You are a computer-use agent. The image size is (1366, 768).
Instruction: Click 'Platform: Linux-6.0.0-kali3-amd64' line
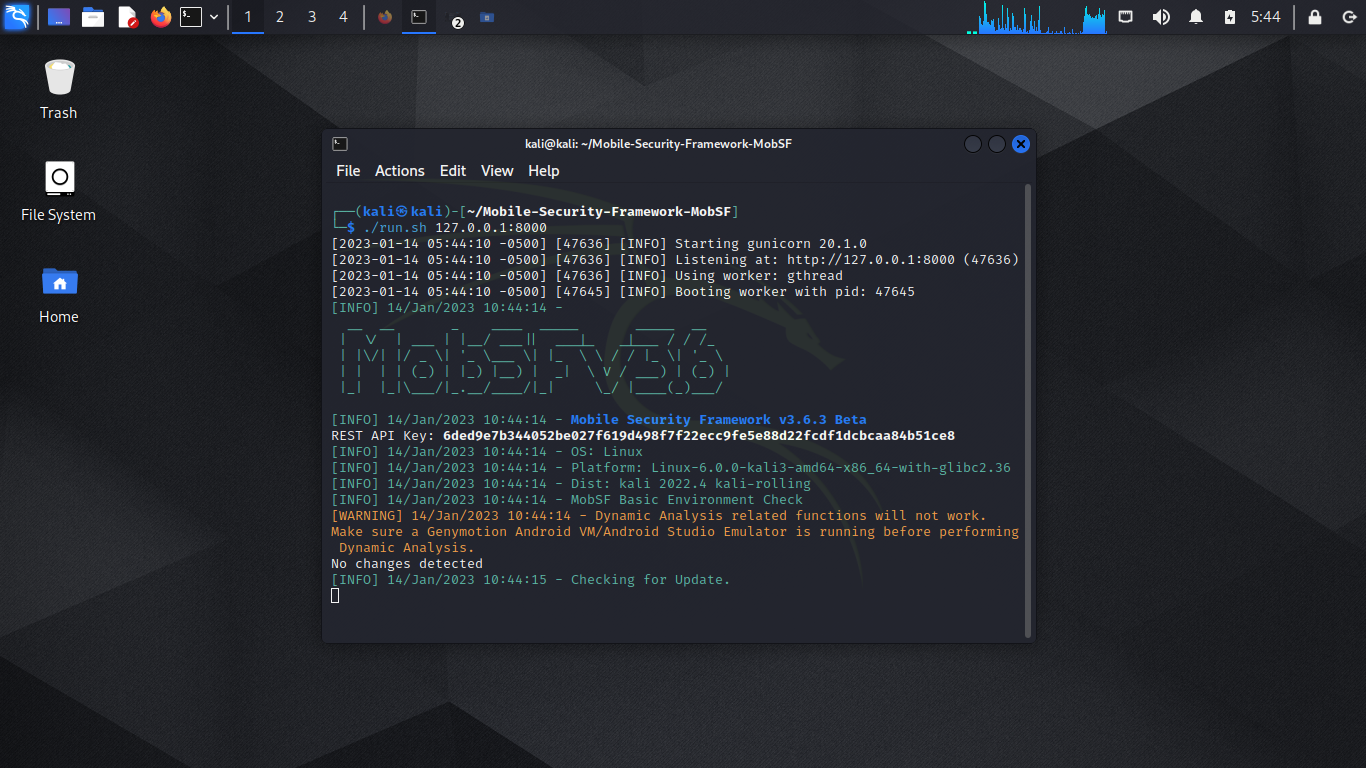[671, 468]
